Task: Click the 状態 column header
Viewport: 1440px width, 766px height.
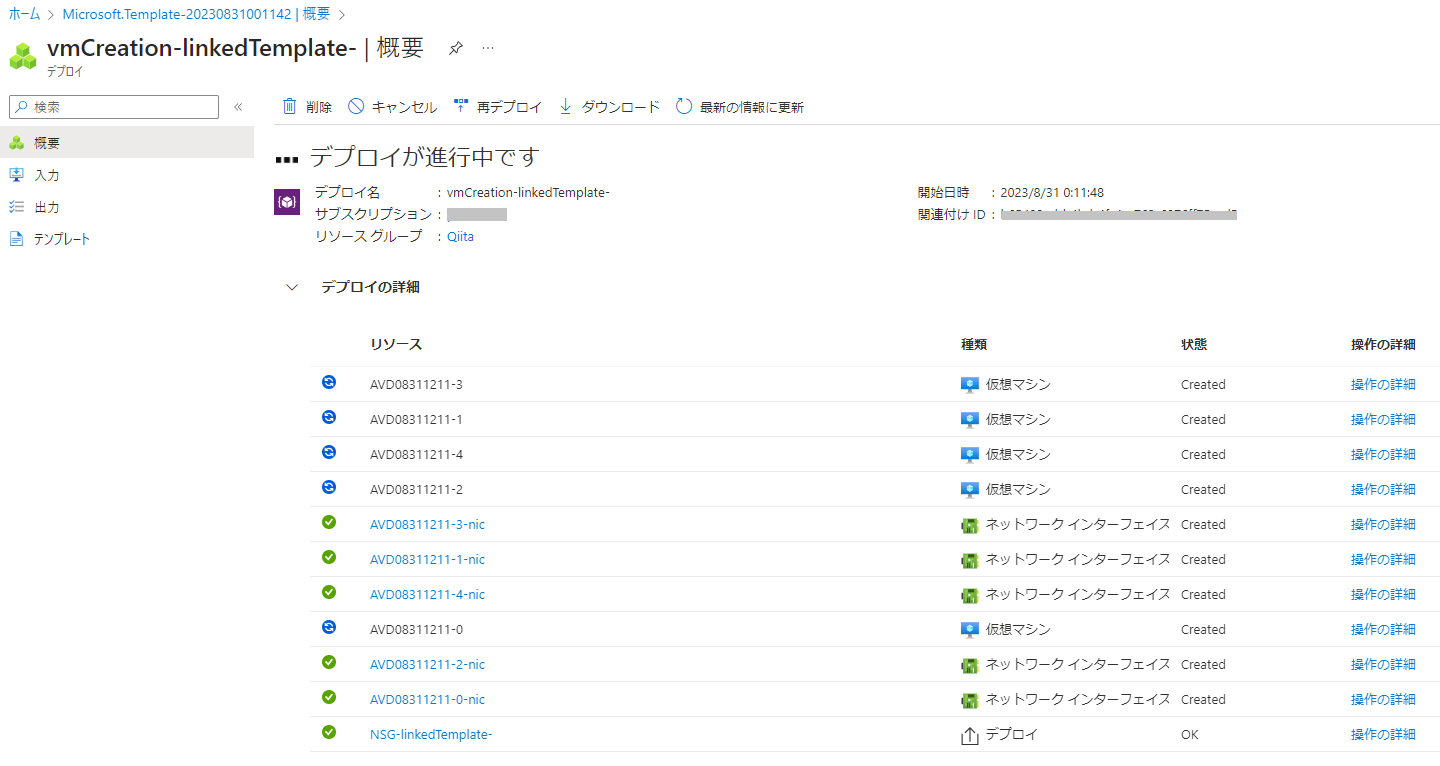Action: [x=1194, y=344]
